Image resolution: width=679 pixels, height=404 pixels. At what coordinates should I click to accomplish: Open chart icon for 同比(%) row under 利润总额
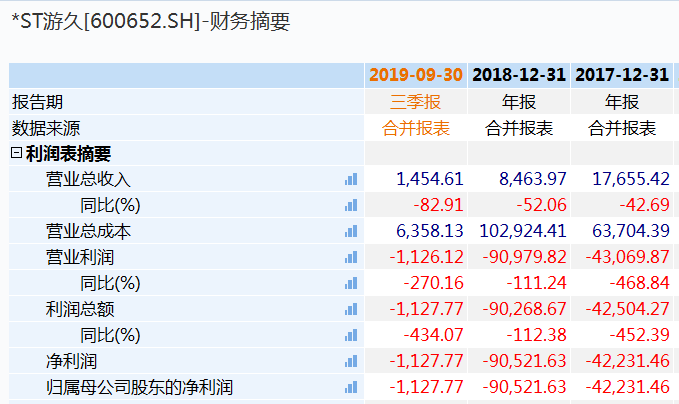click(351, 335)
